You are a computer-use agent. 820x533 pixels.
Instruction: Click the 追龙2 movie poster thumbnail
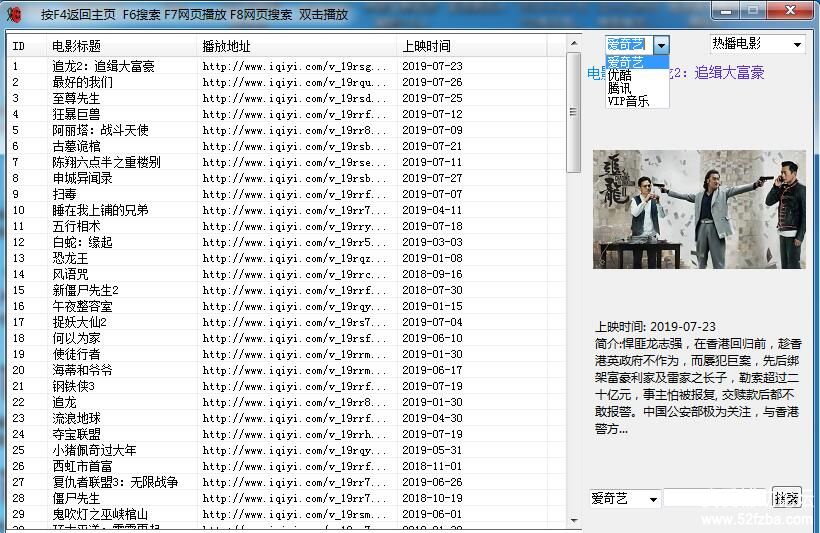click(699, 210)
